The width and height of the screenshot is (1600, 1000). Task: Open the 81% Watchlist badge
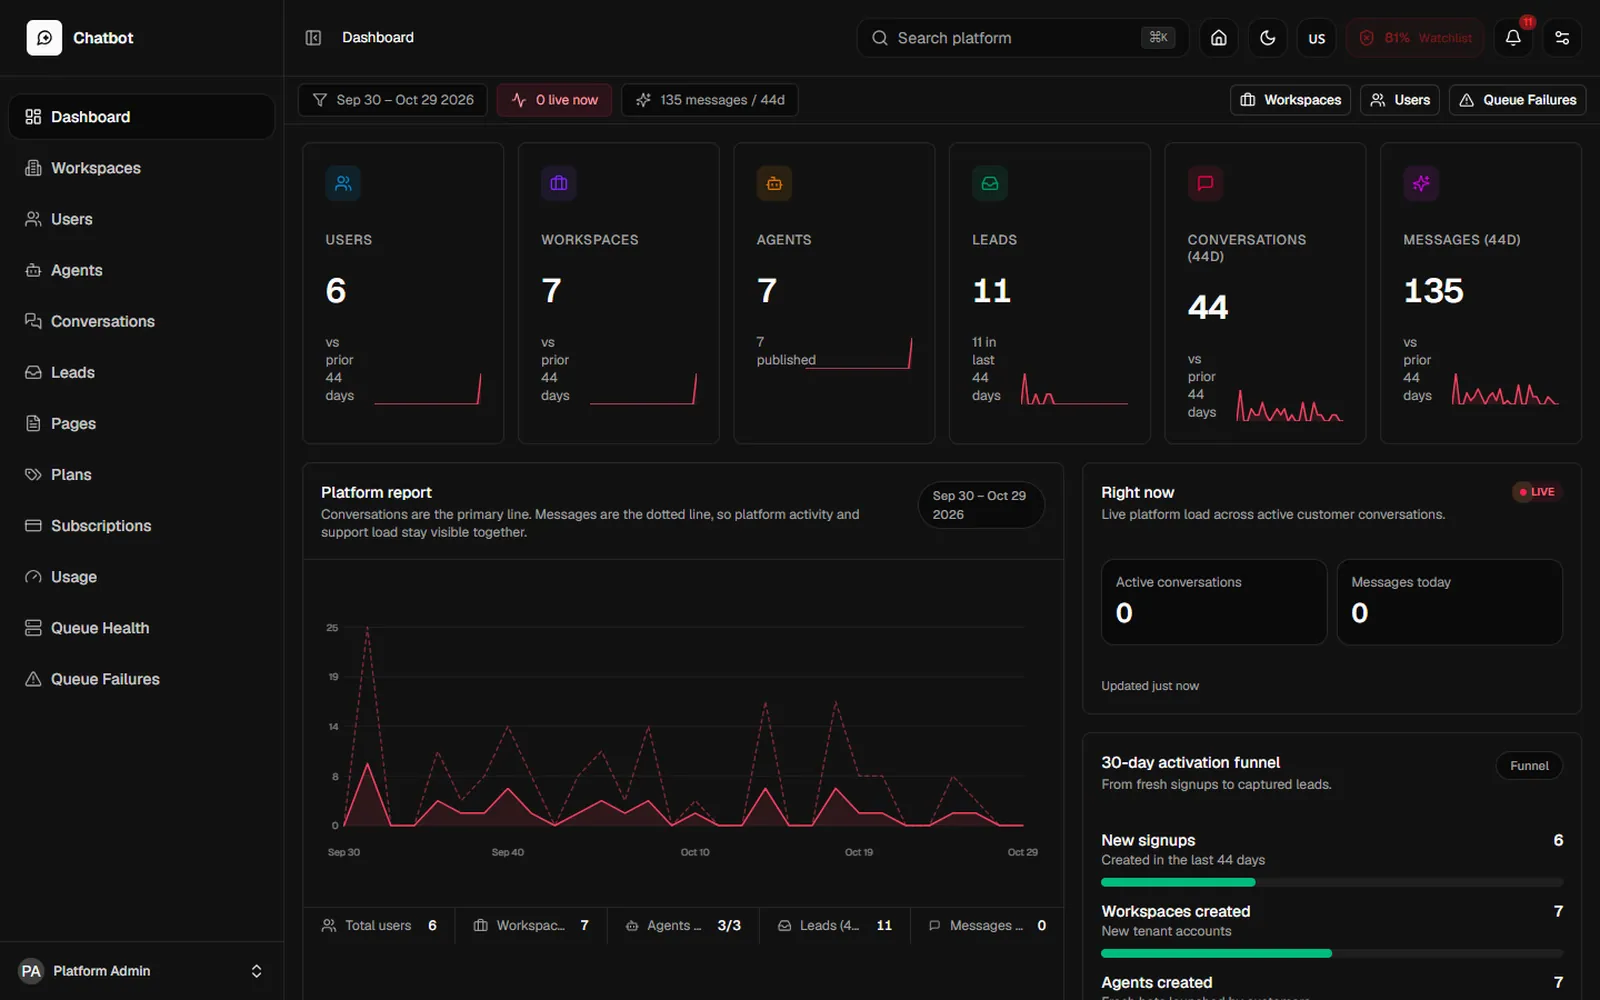click(1414, 38)
